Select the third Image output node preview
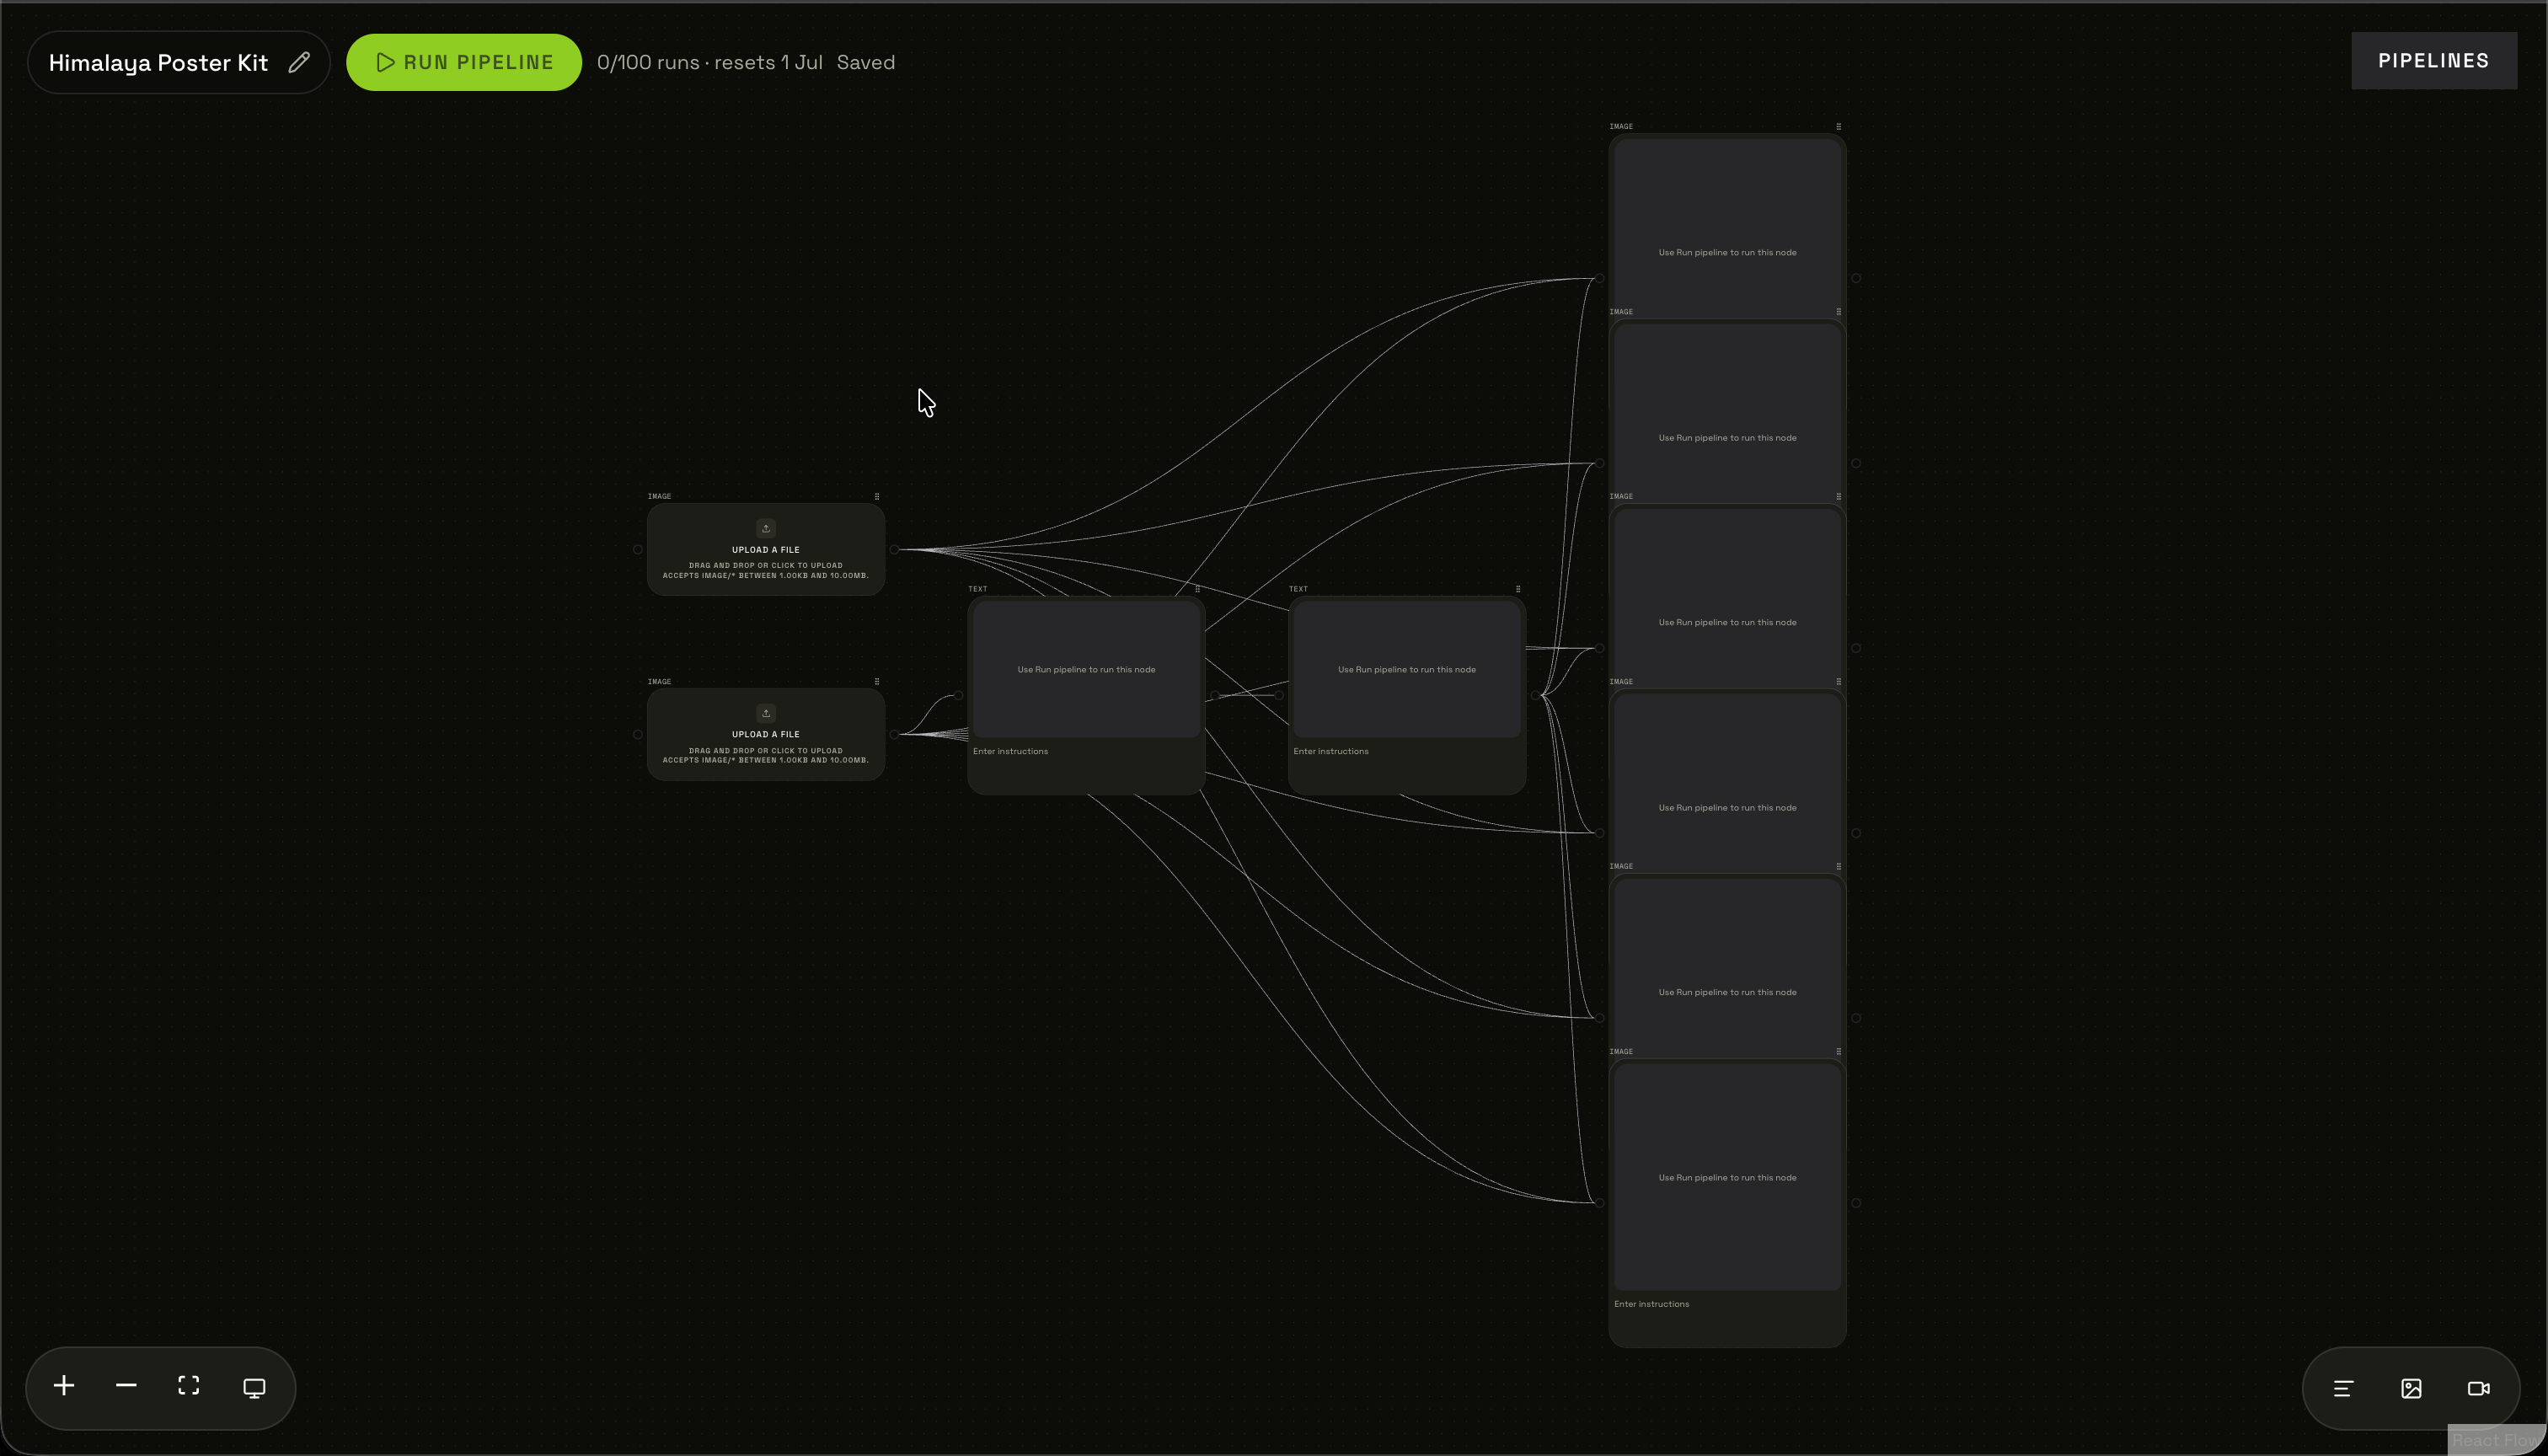 tap(1727, 598)
